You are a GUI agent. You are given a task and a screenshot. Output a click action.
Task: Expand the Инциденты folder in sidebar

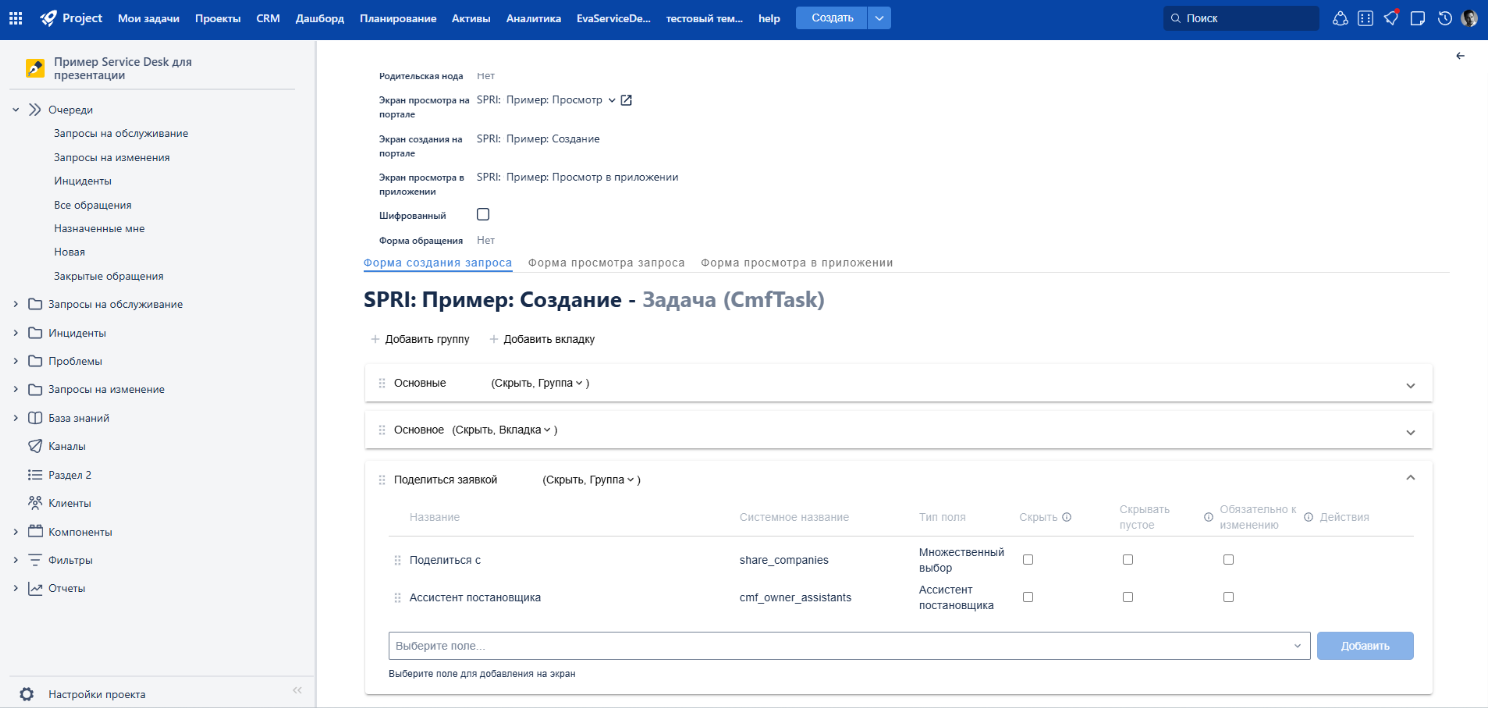pos(16,333)
